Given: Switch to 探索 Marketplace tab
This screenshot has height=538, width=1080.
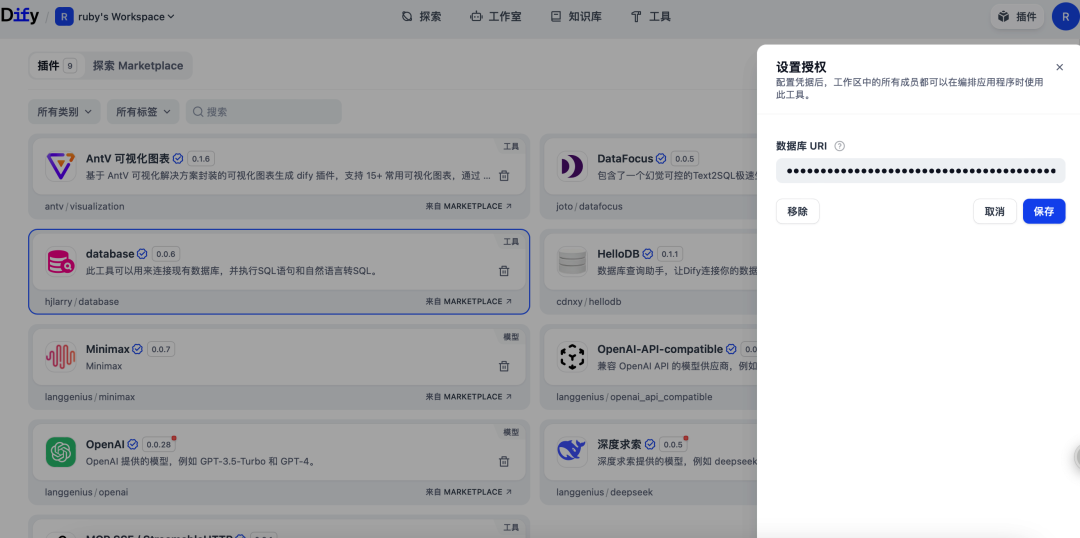Looking at the screenshot, I should 138,65.
